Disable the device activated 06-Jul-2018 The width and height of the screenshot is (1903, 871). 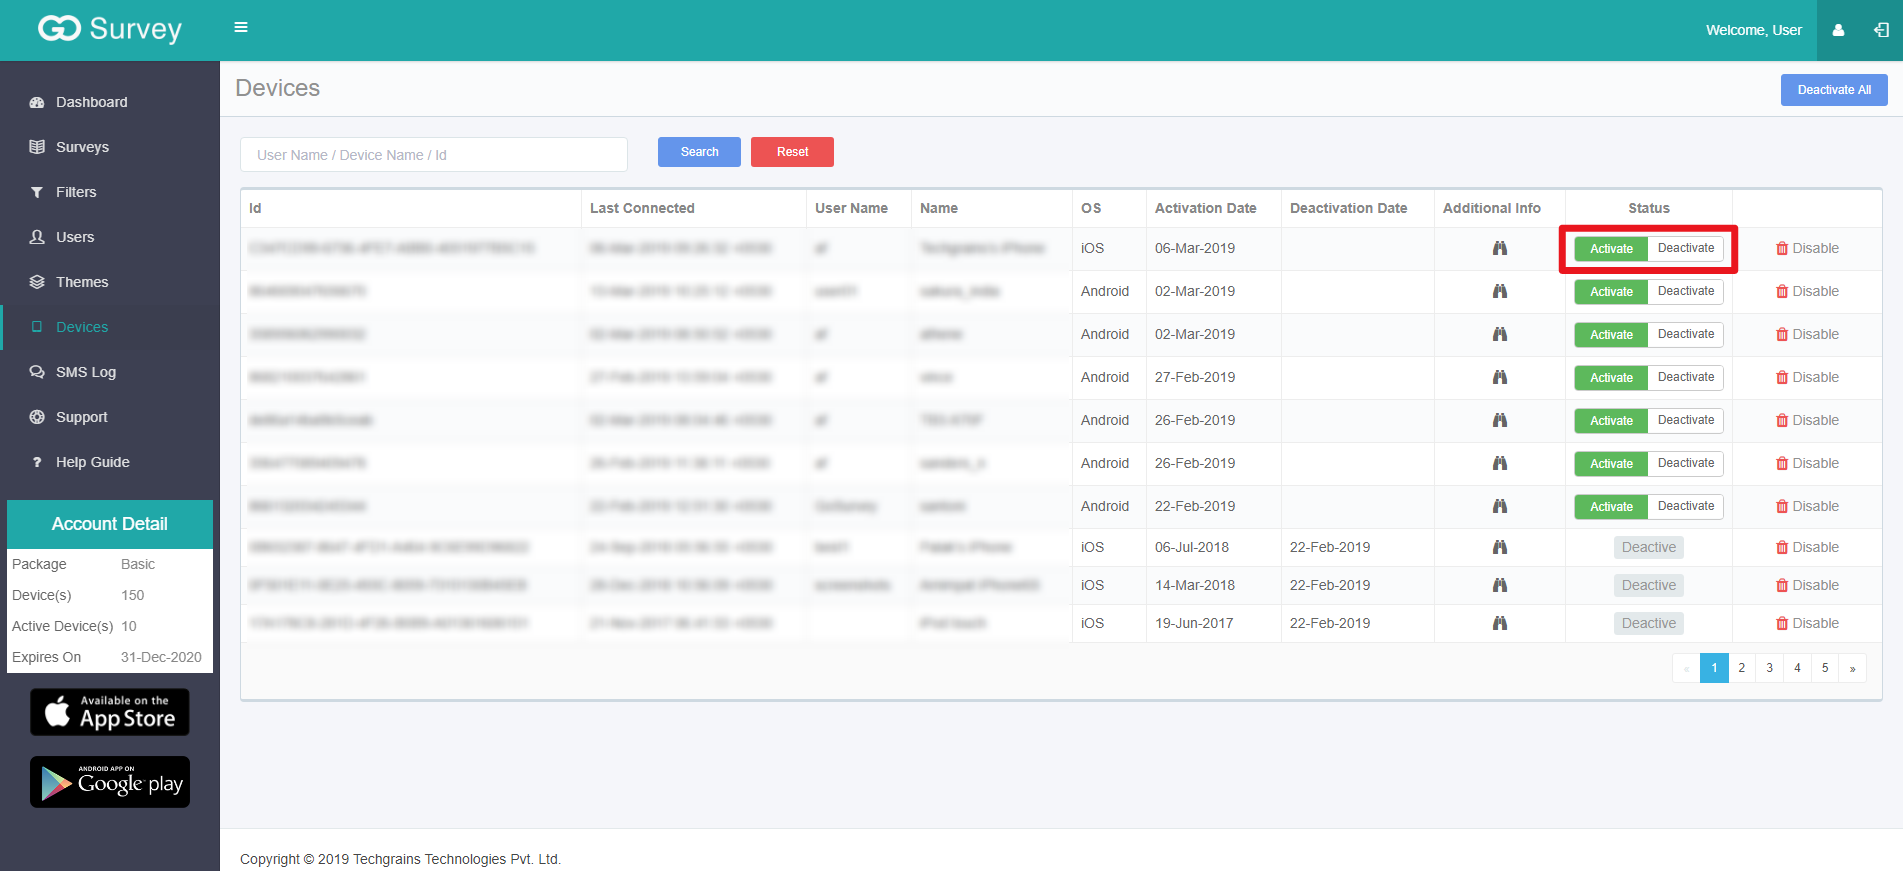pos(1807,547)
